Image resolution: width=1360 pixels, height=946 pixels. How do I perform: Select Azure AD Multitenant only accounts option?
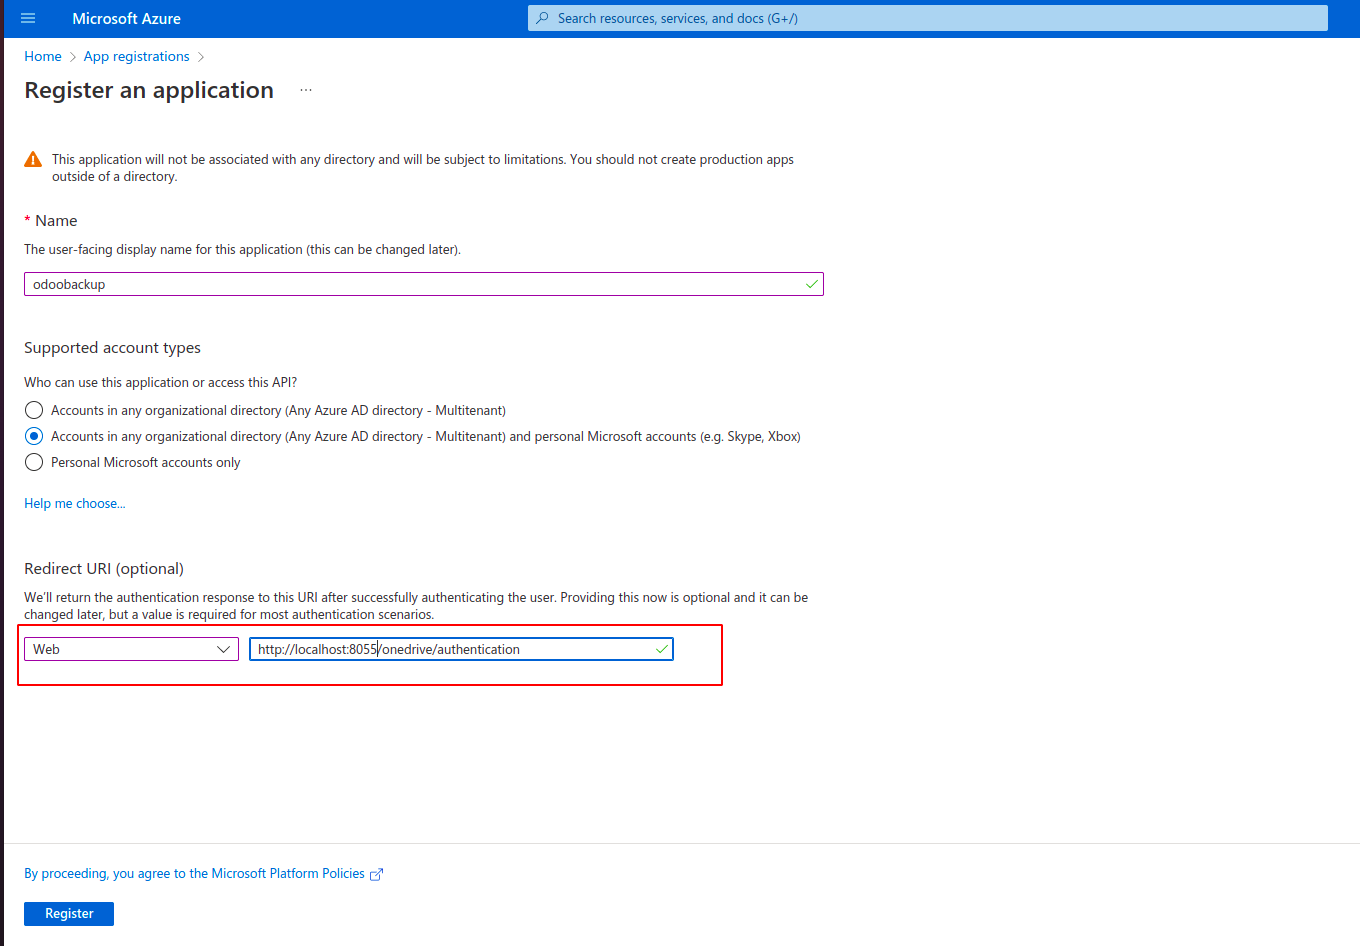tap(34, 411)
